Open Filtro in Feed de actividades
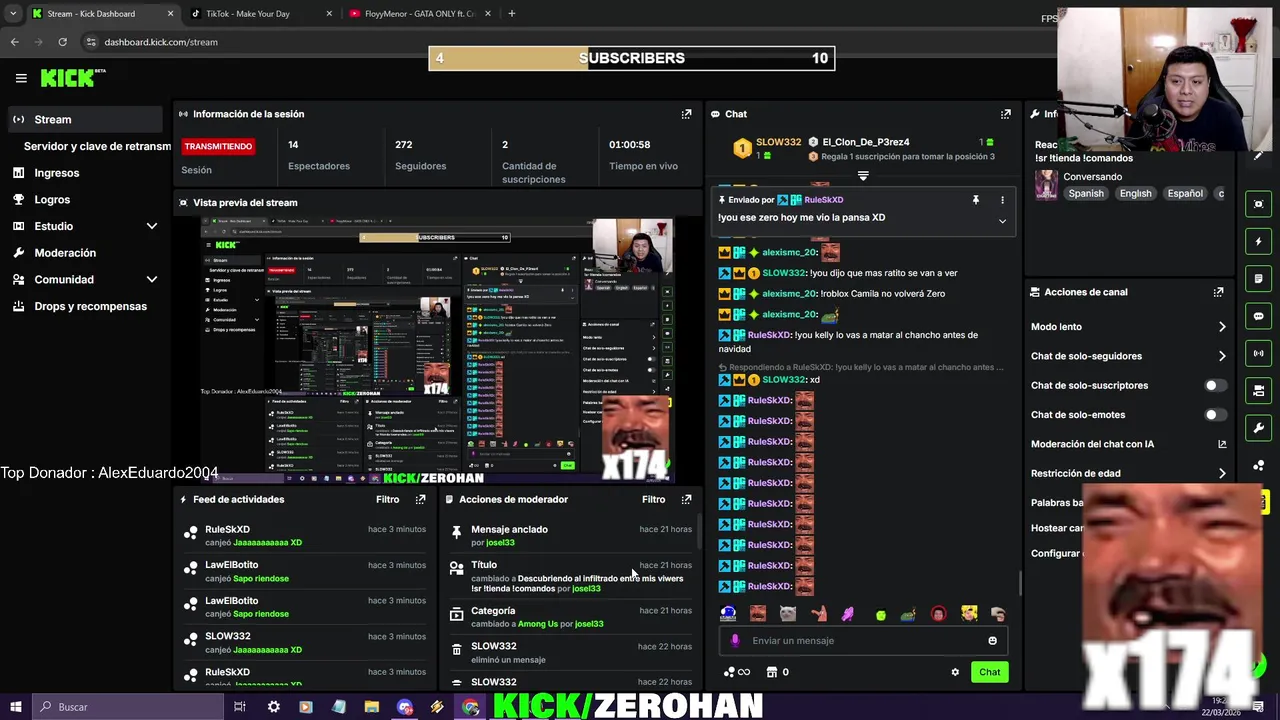Viewport: 1280px width, 720px height. 387,499
